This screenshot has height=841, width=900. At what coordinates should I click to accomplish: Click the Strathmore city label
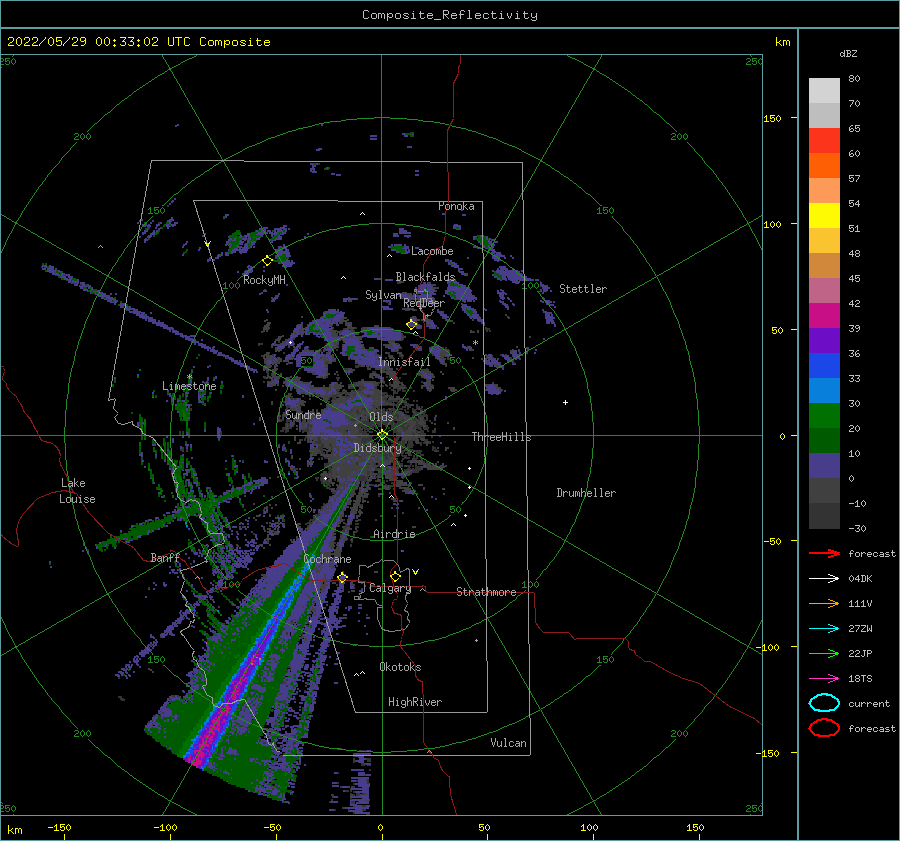(486, 592)
